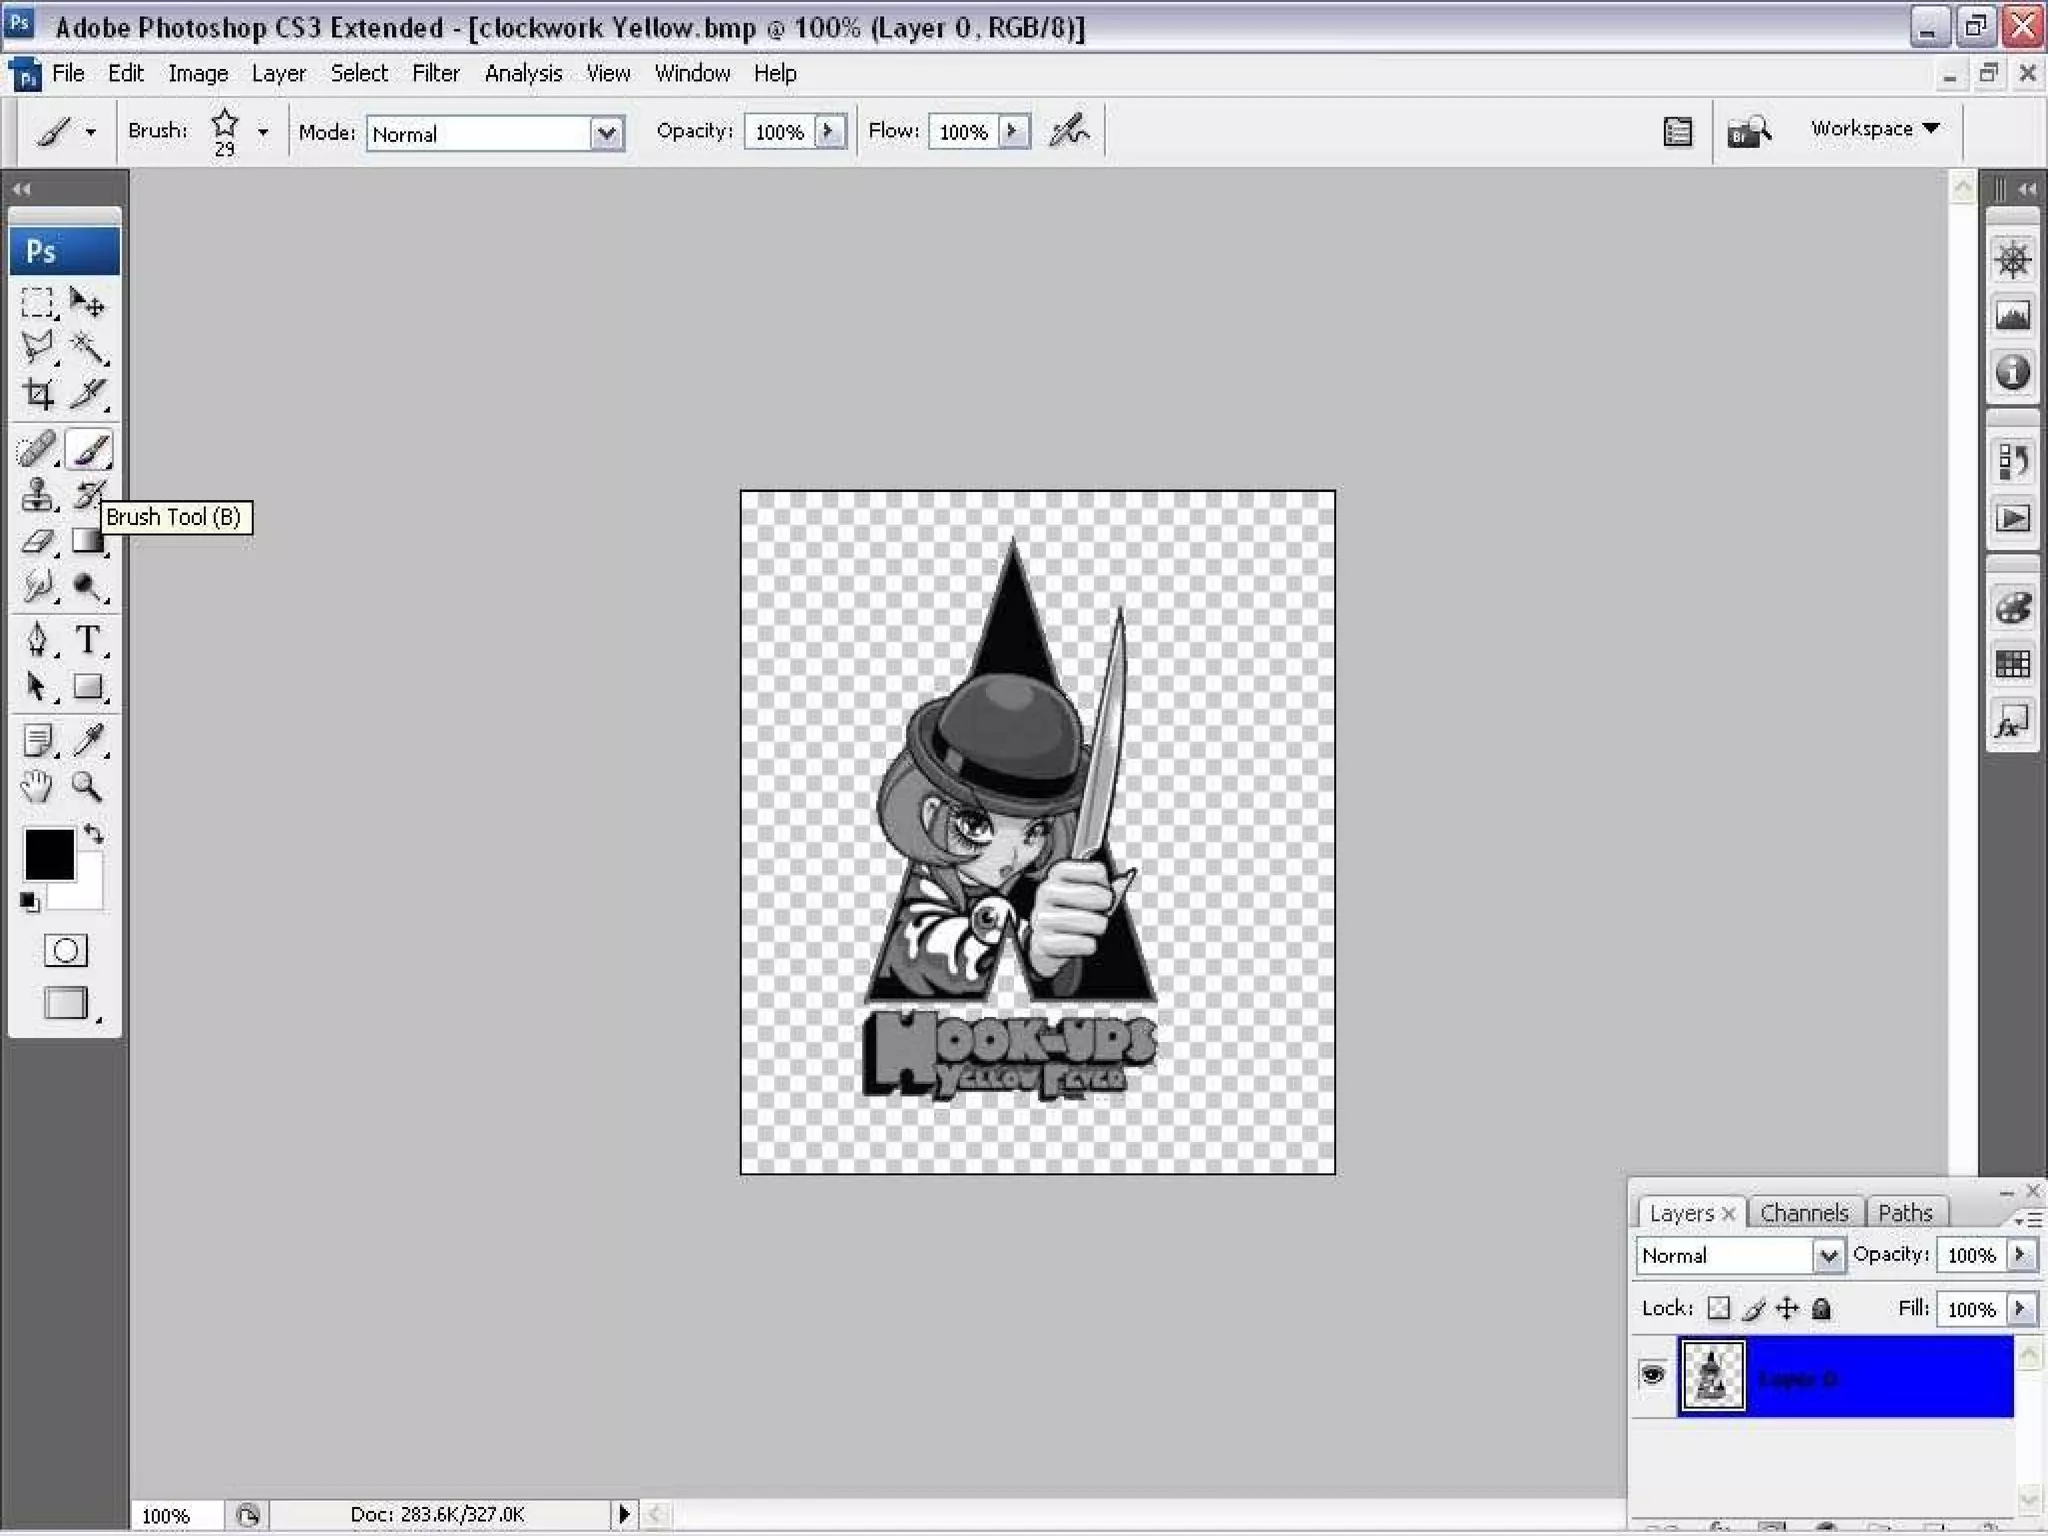Toggle lock transparent pixels option

click(x=1718, y=1308)
